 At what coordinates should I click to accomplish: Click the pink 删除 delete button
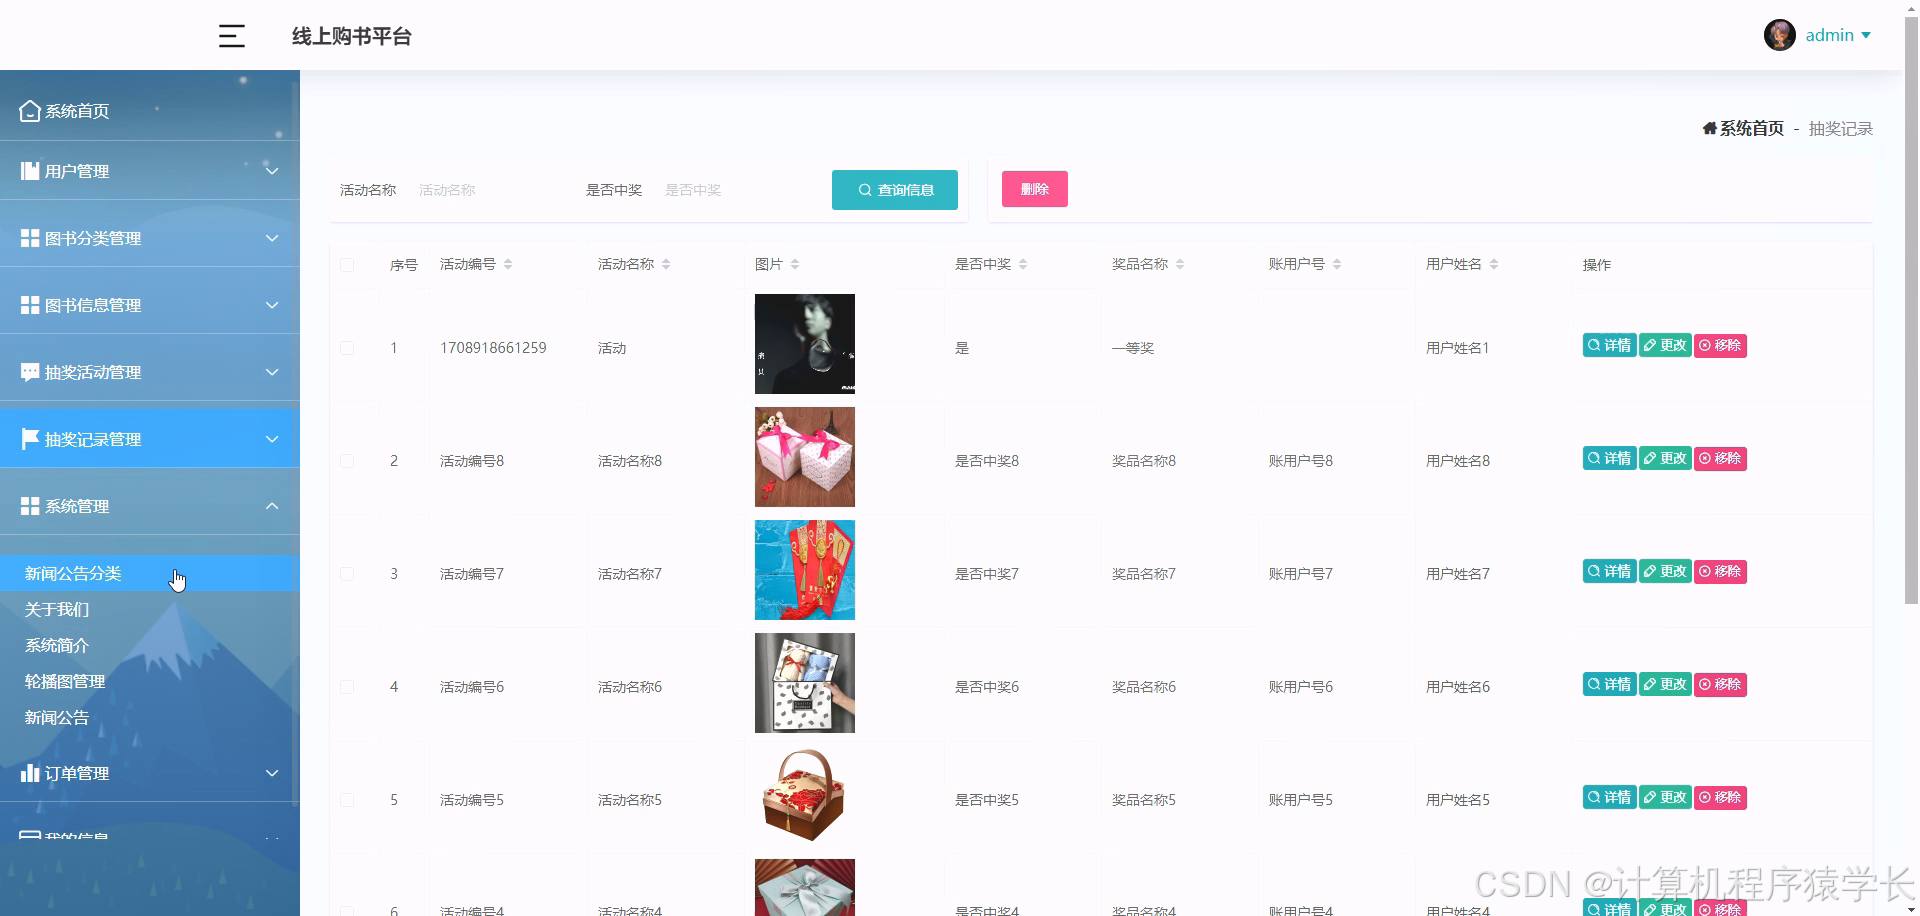[x=1034, y=188]
